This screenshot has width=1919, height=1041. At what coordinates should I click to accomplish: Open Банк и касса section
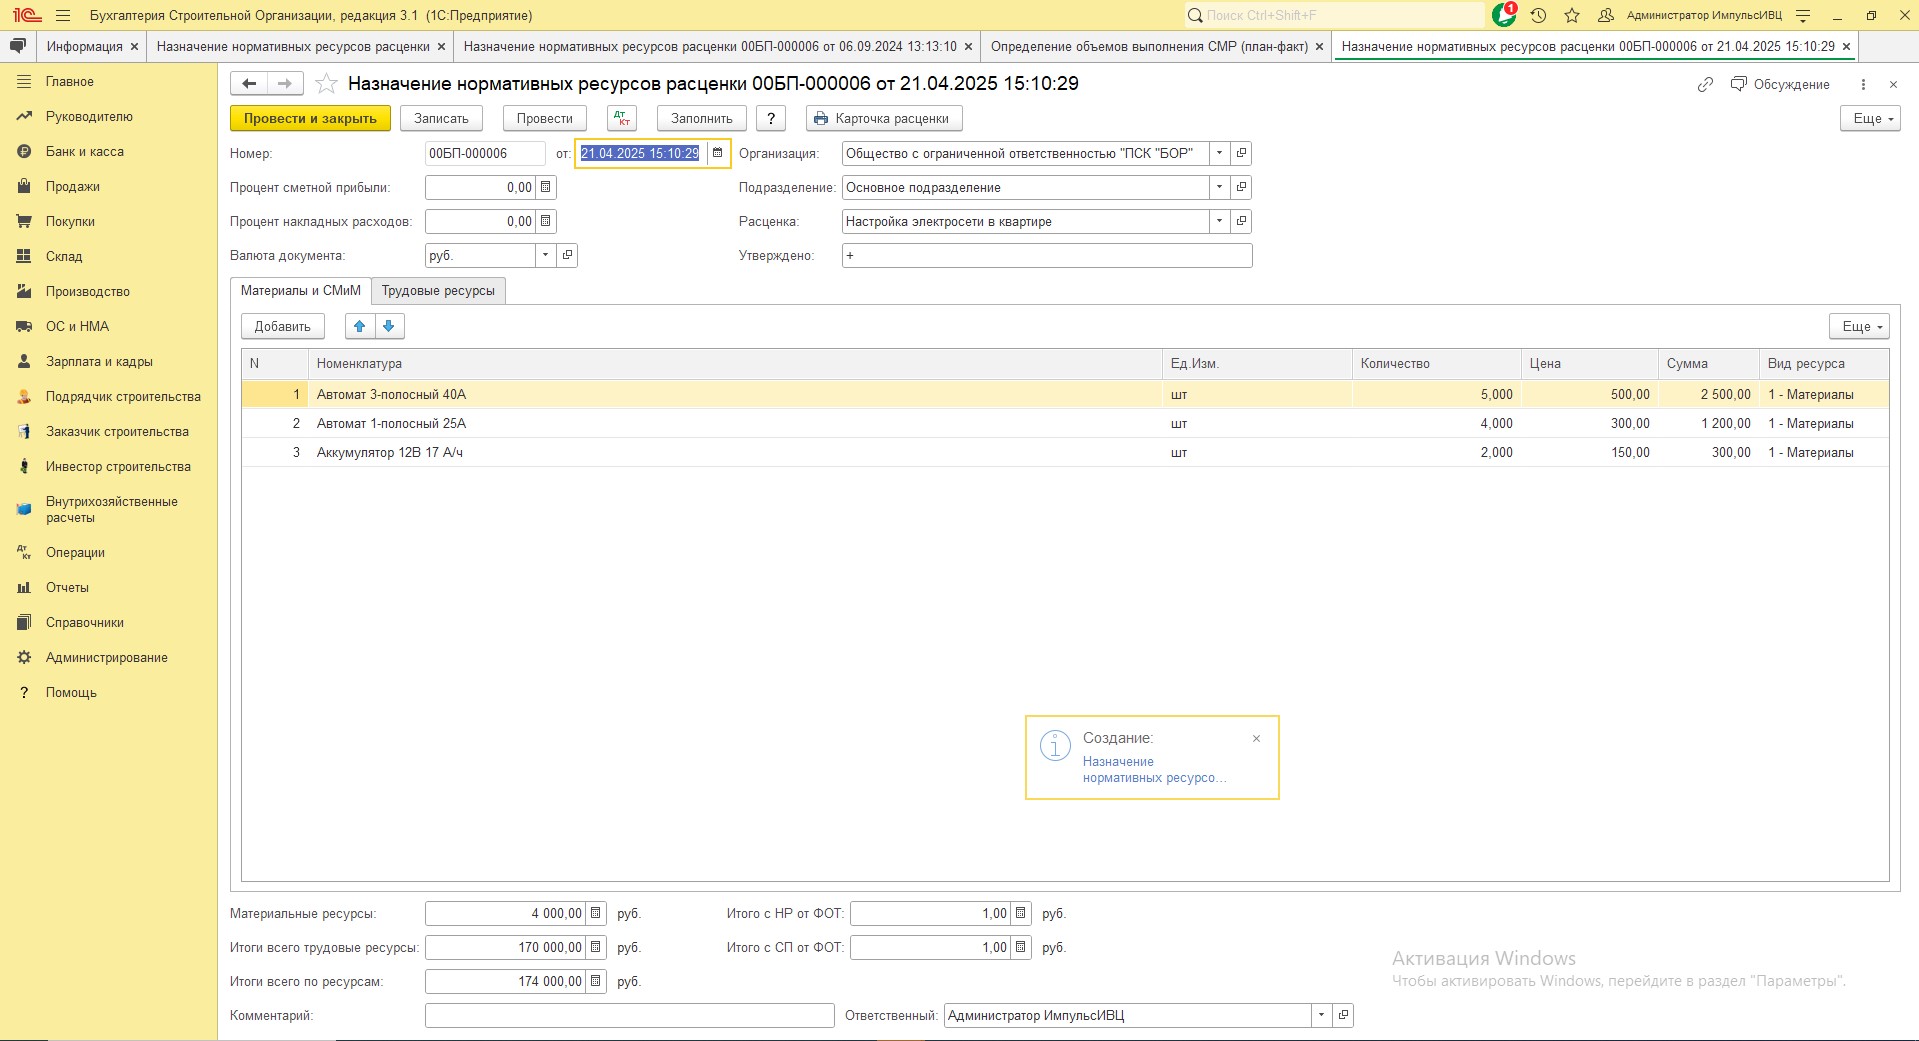pos(85,152)
